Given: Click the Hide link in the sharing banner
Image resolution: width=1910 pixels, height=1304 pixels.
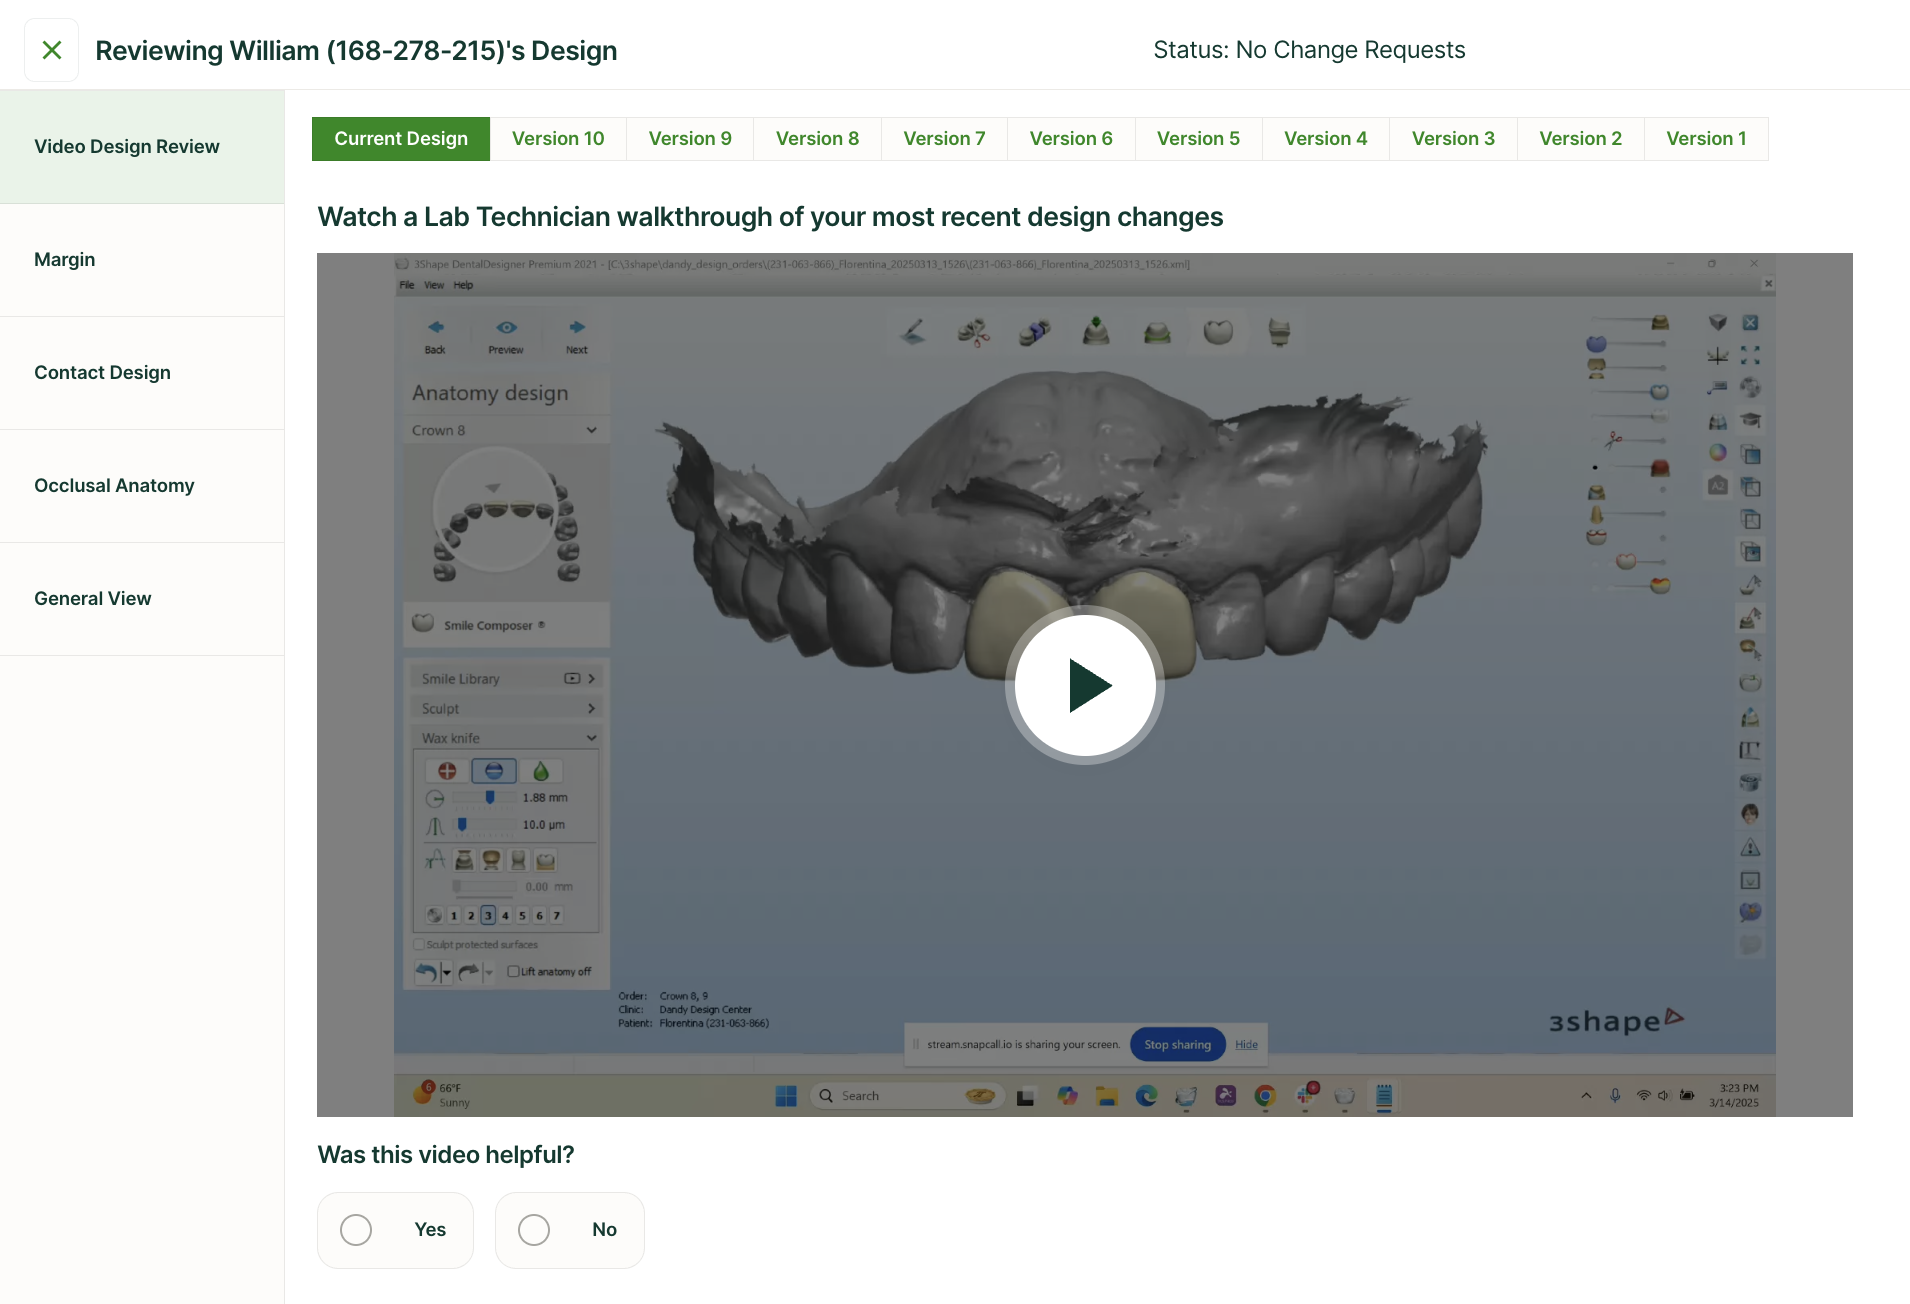Looking at the screenshot, I should 1246,1044.
